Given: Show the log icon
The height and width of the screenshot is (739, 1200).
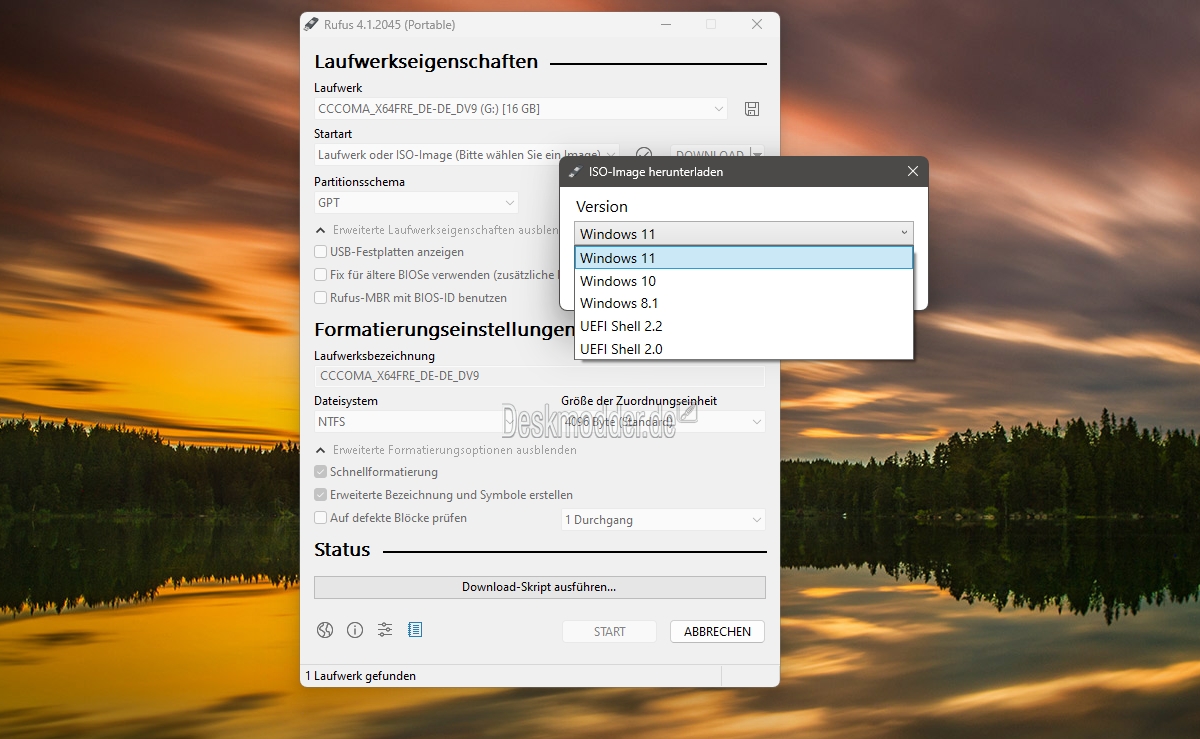Looking at the screenshot, I should [415, 630].
